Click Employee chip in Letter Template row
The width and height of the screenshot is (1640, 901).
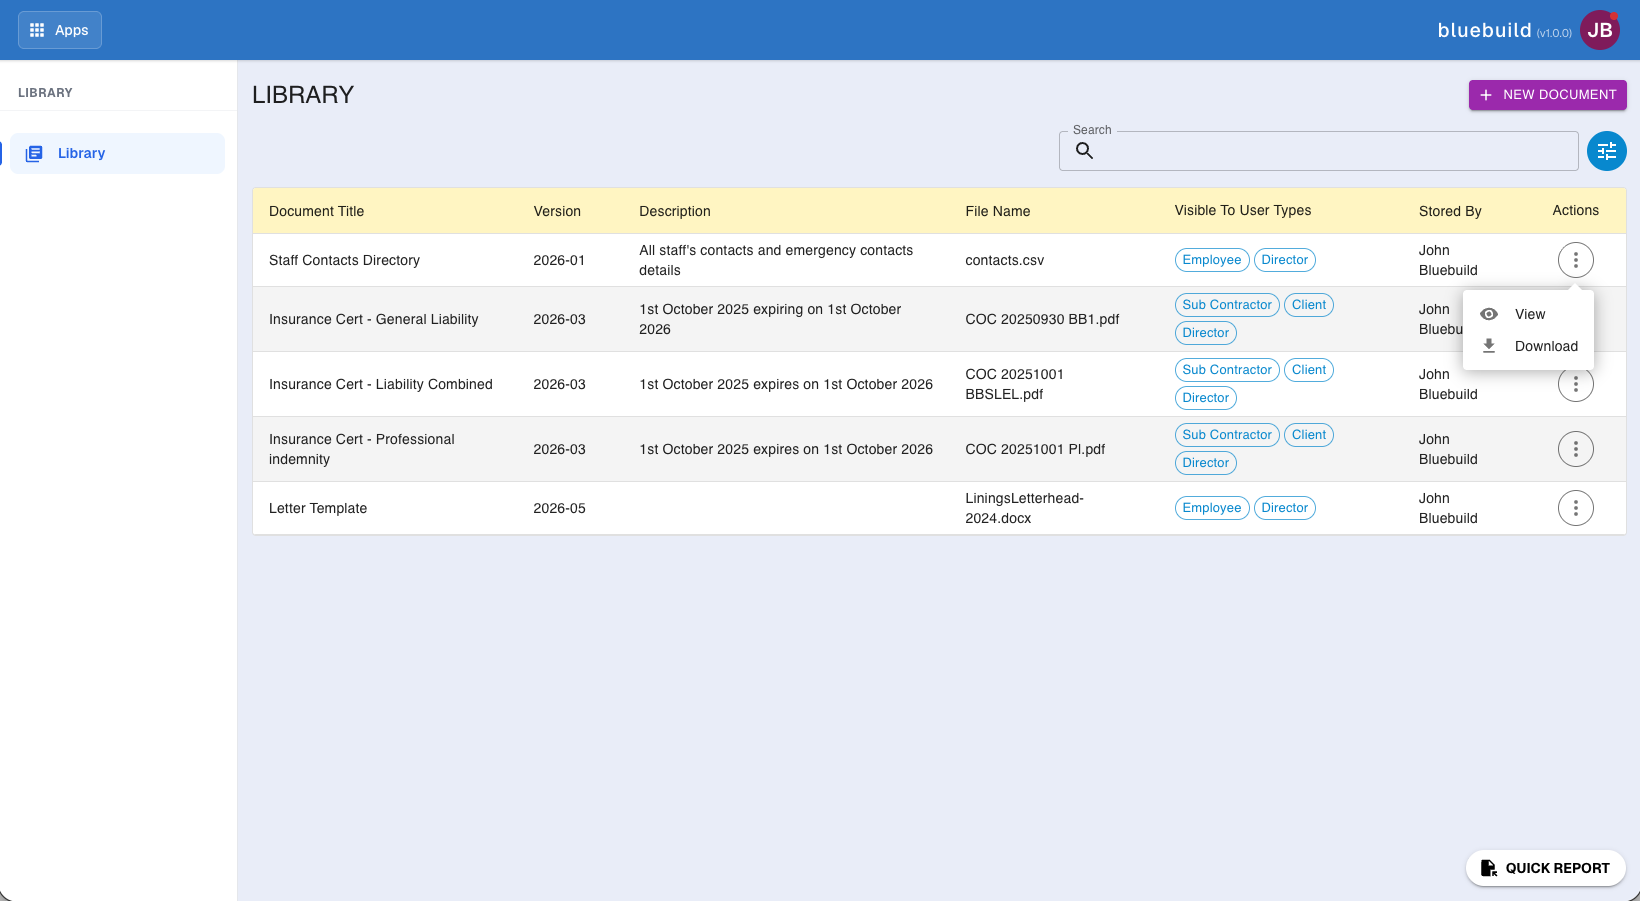click(1212, 508)
